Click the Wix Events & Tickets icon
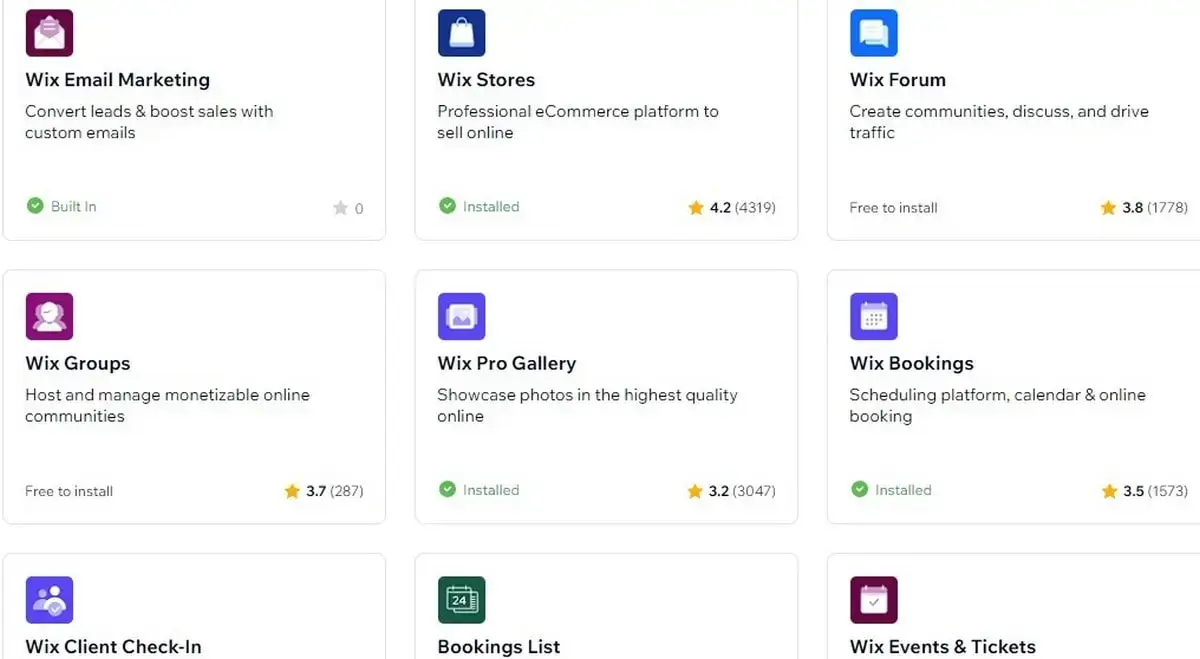The image size is (1200, 659). [873, 600]
